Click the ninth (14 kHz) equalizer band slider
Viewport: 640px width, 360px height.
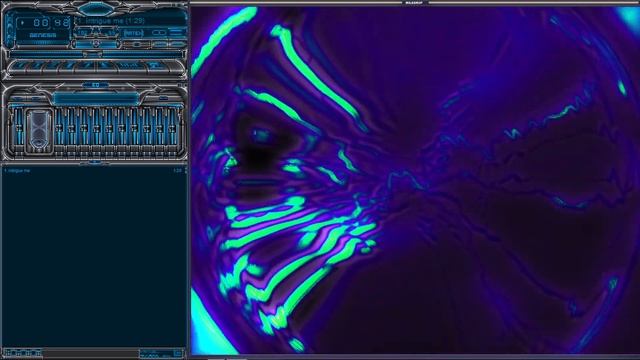pos(160,127)
